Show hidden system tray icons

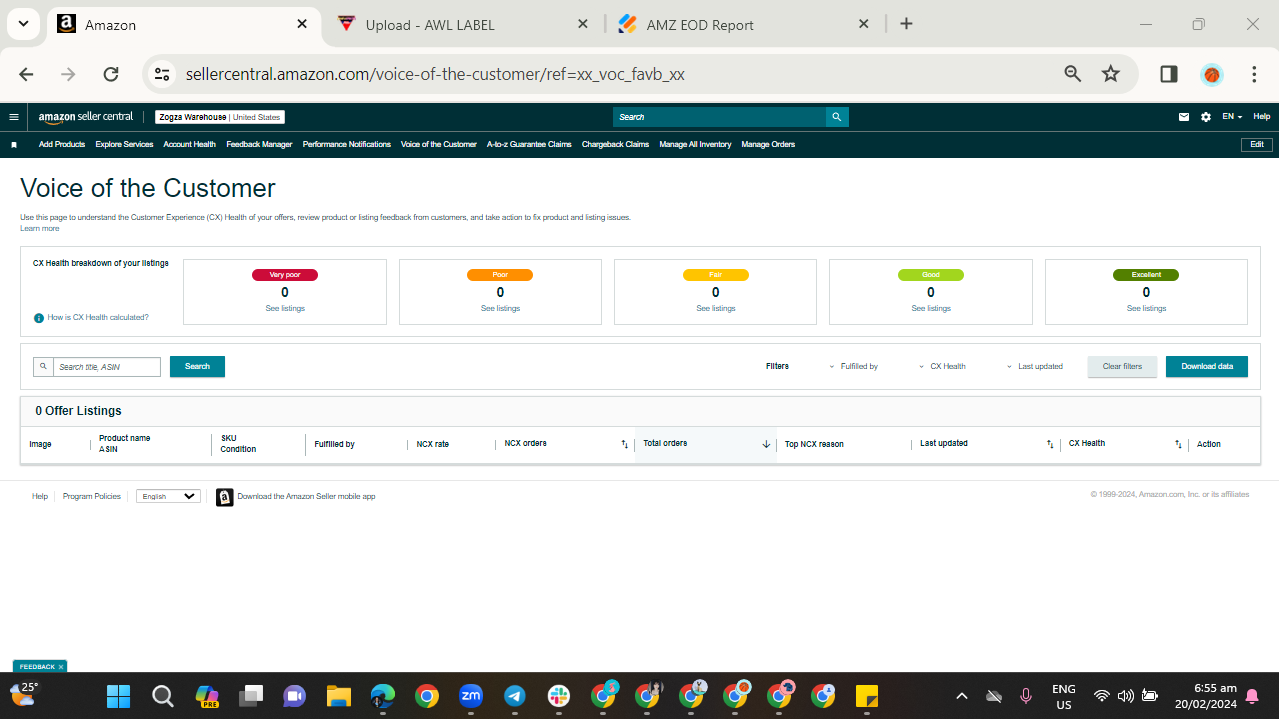pos(962,696)
